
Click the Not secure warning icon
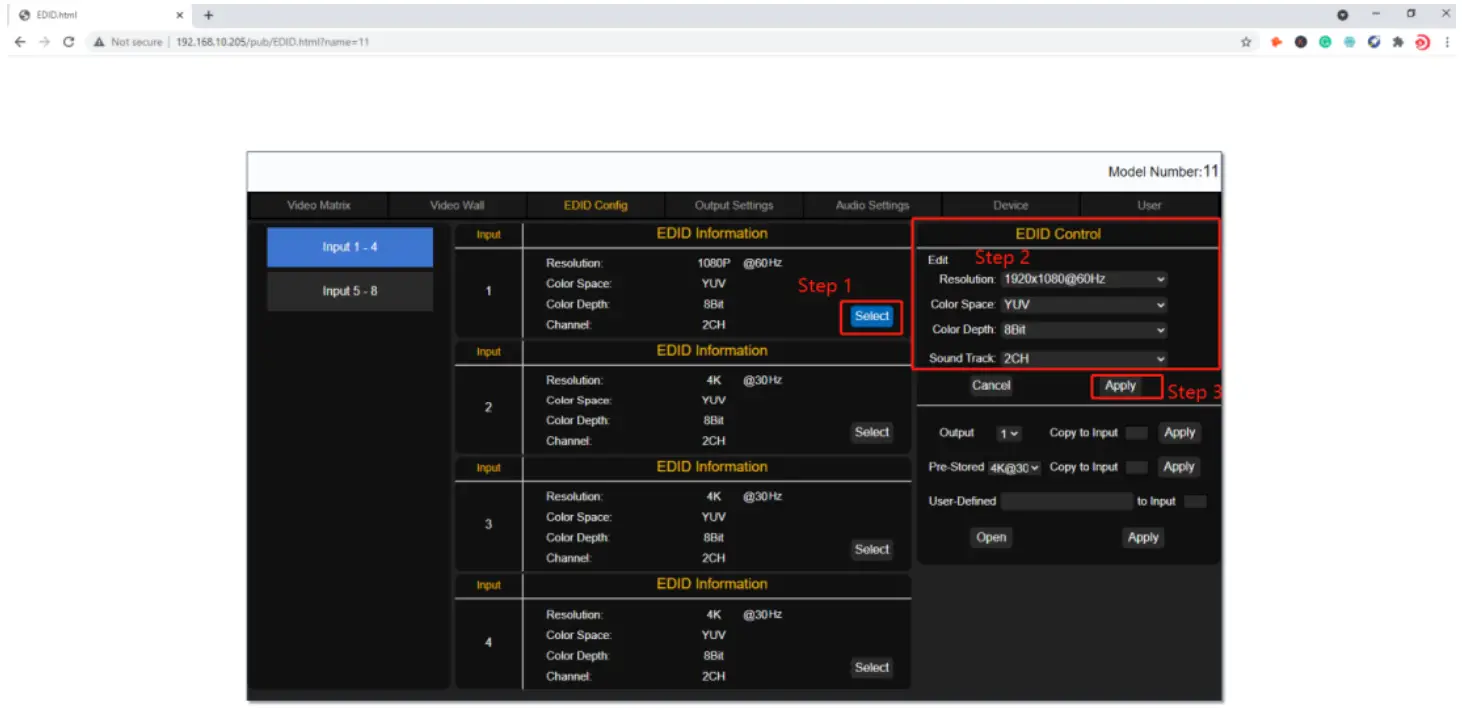click(x=99, y=42)
